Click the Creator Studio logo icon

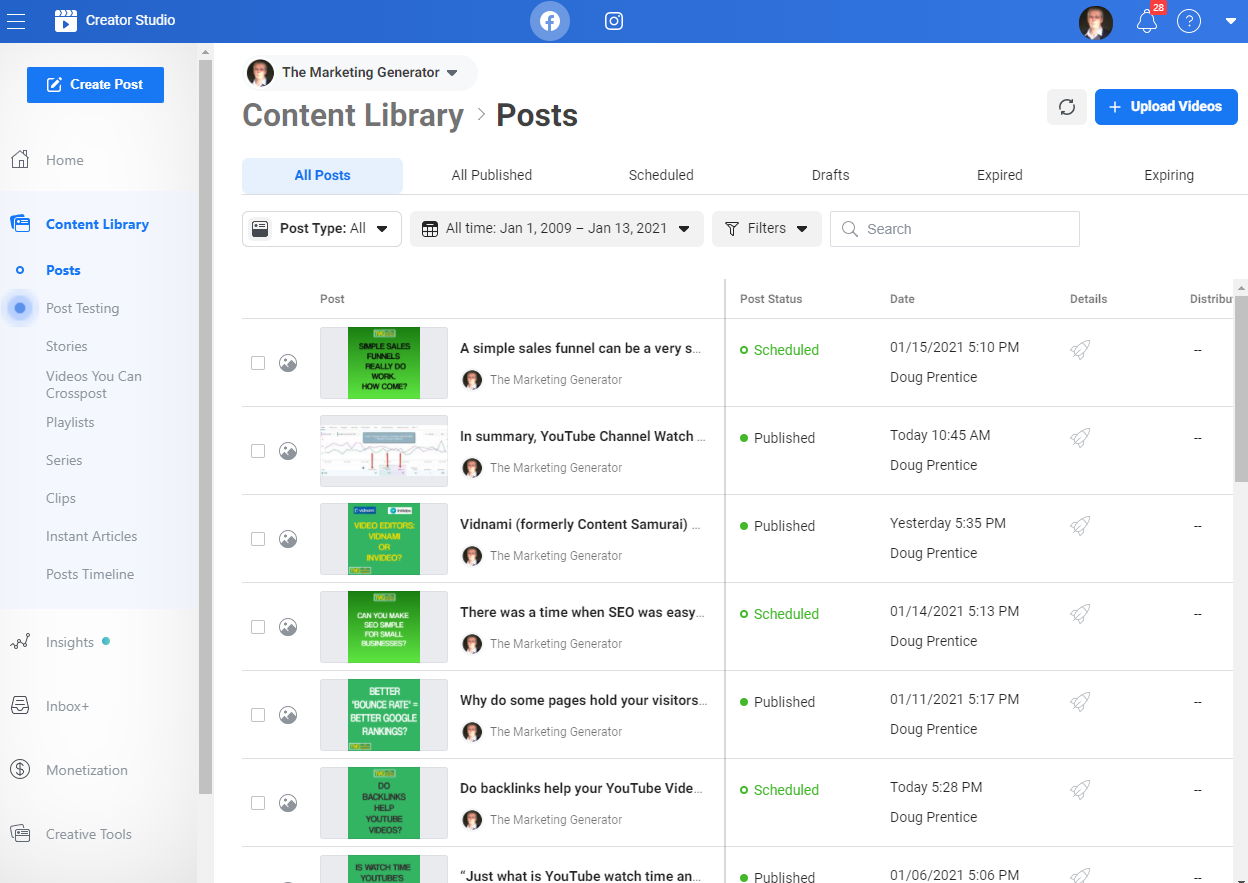[x=66, y=21]
